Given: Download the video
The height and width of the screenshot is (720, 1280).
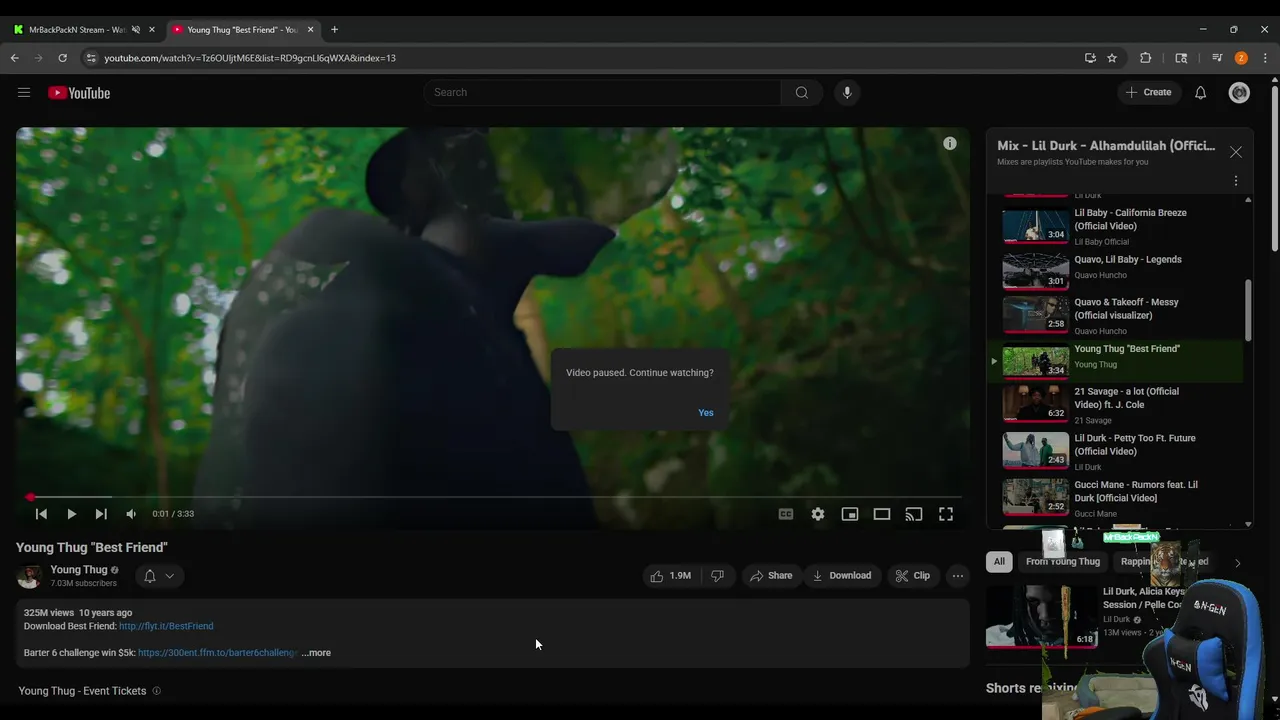Looking at the screenshot, I should [842, 576].
